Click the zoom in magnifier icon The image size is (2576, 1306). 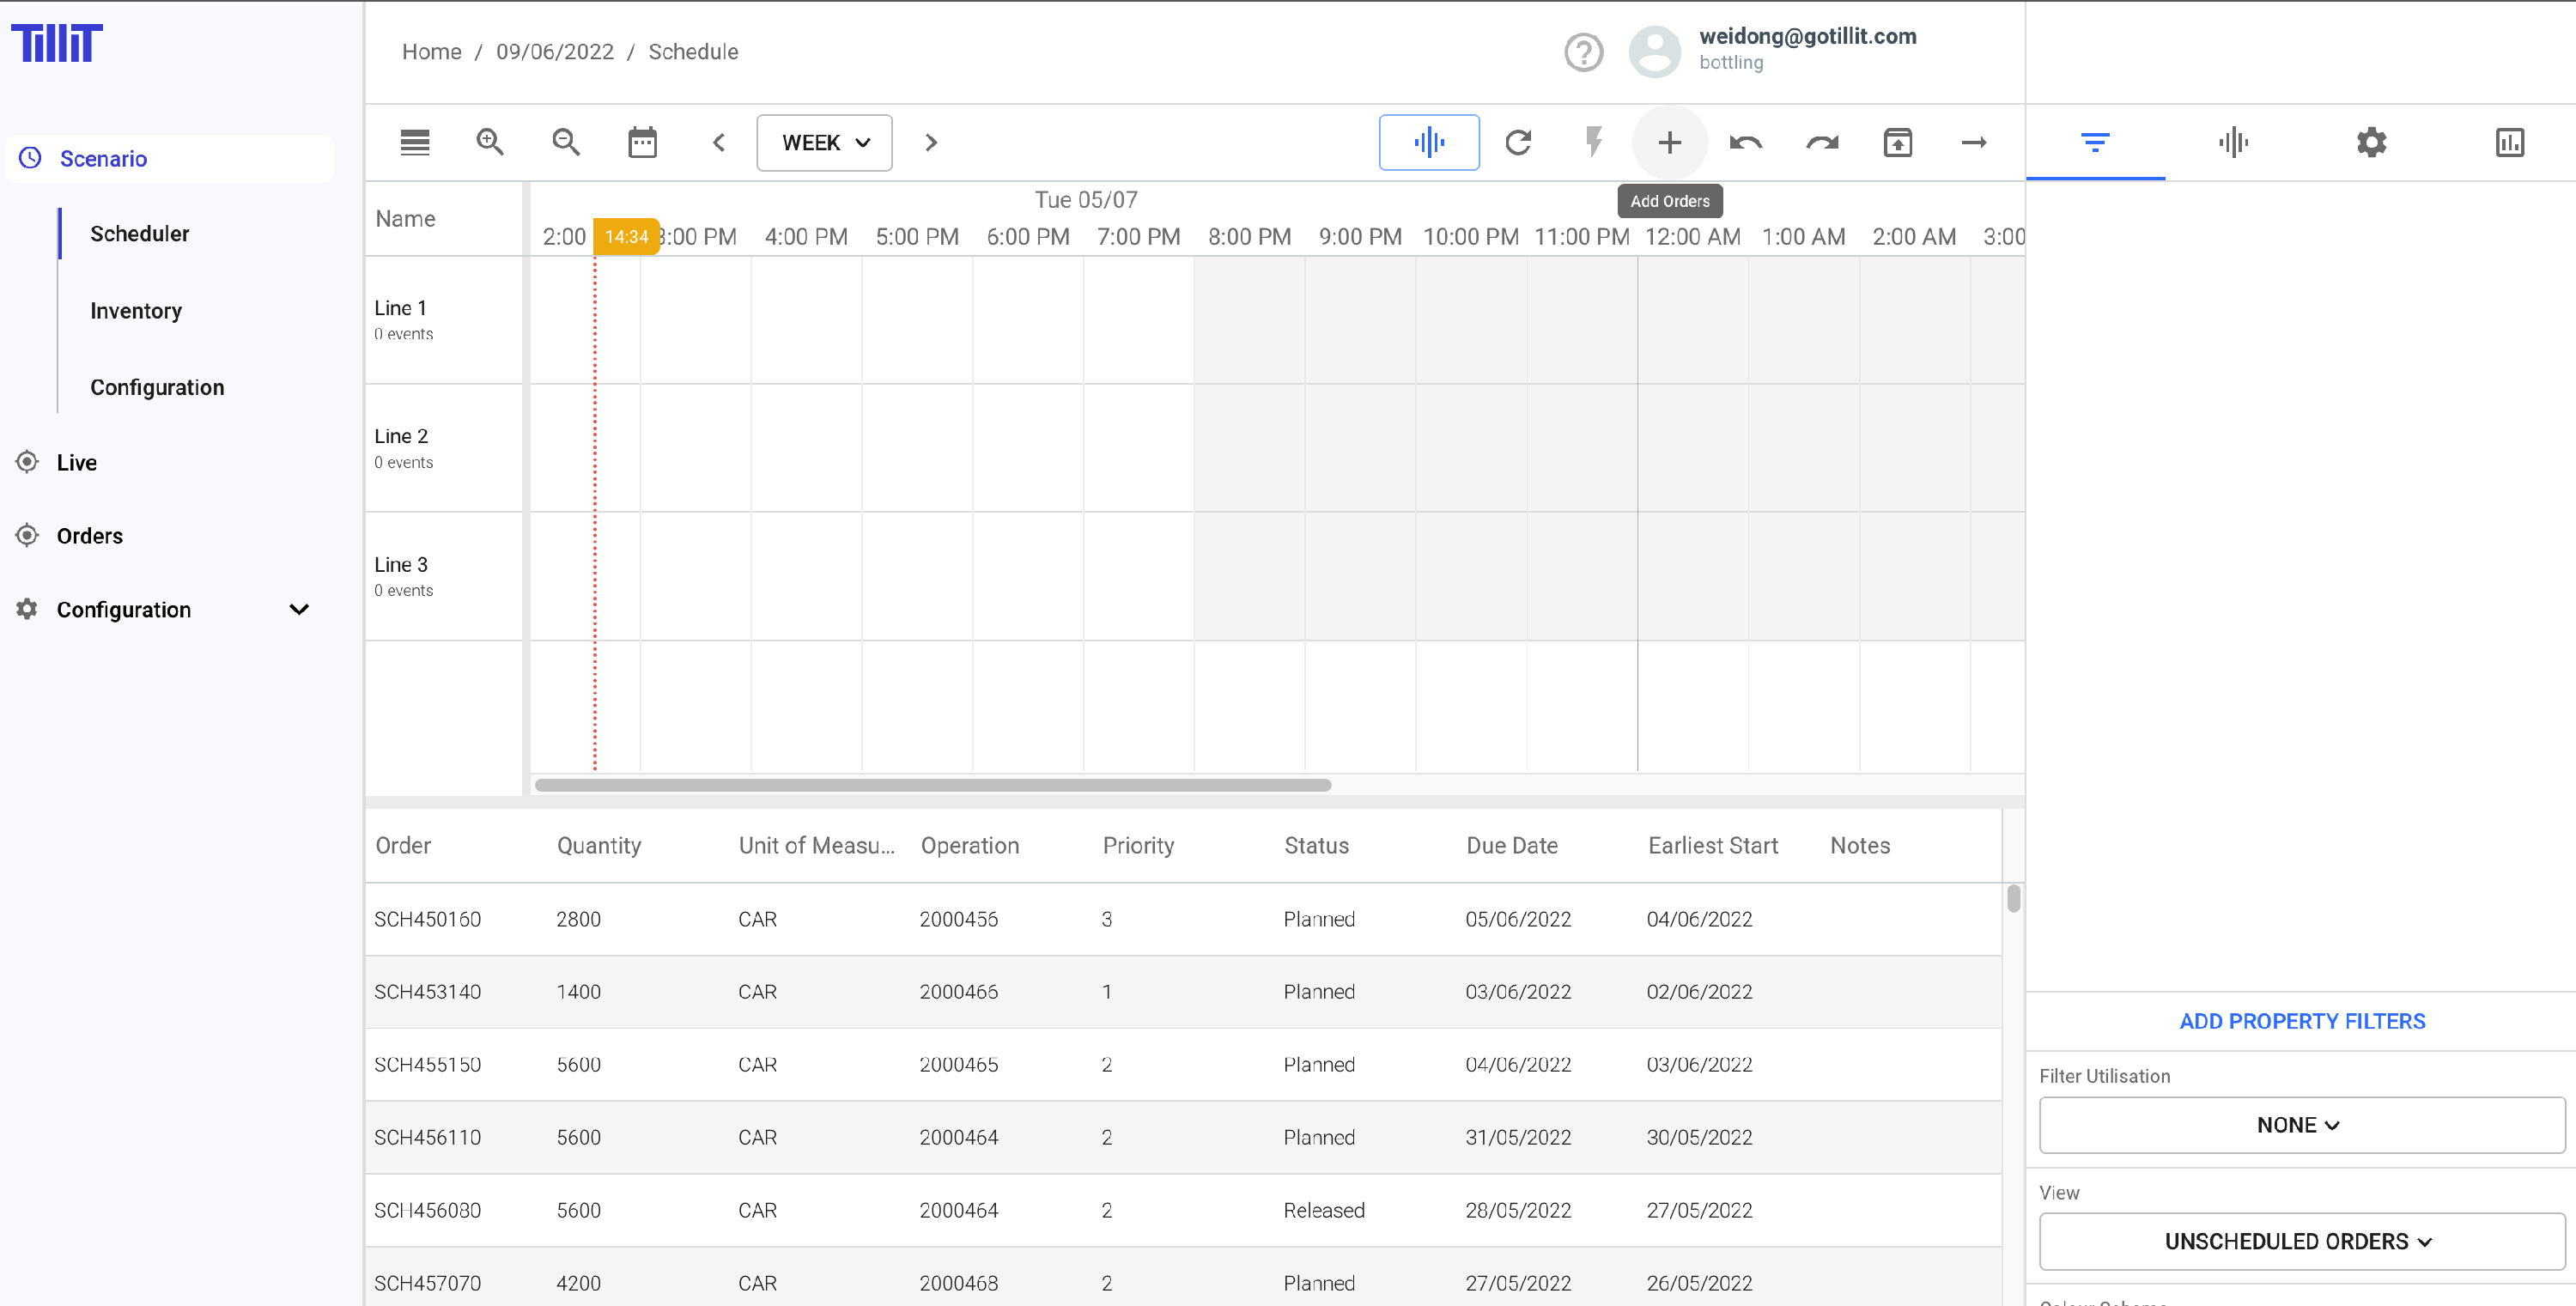[489, 143]
